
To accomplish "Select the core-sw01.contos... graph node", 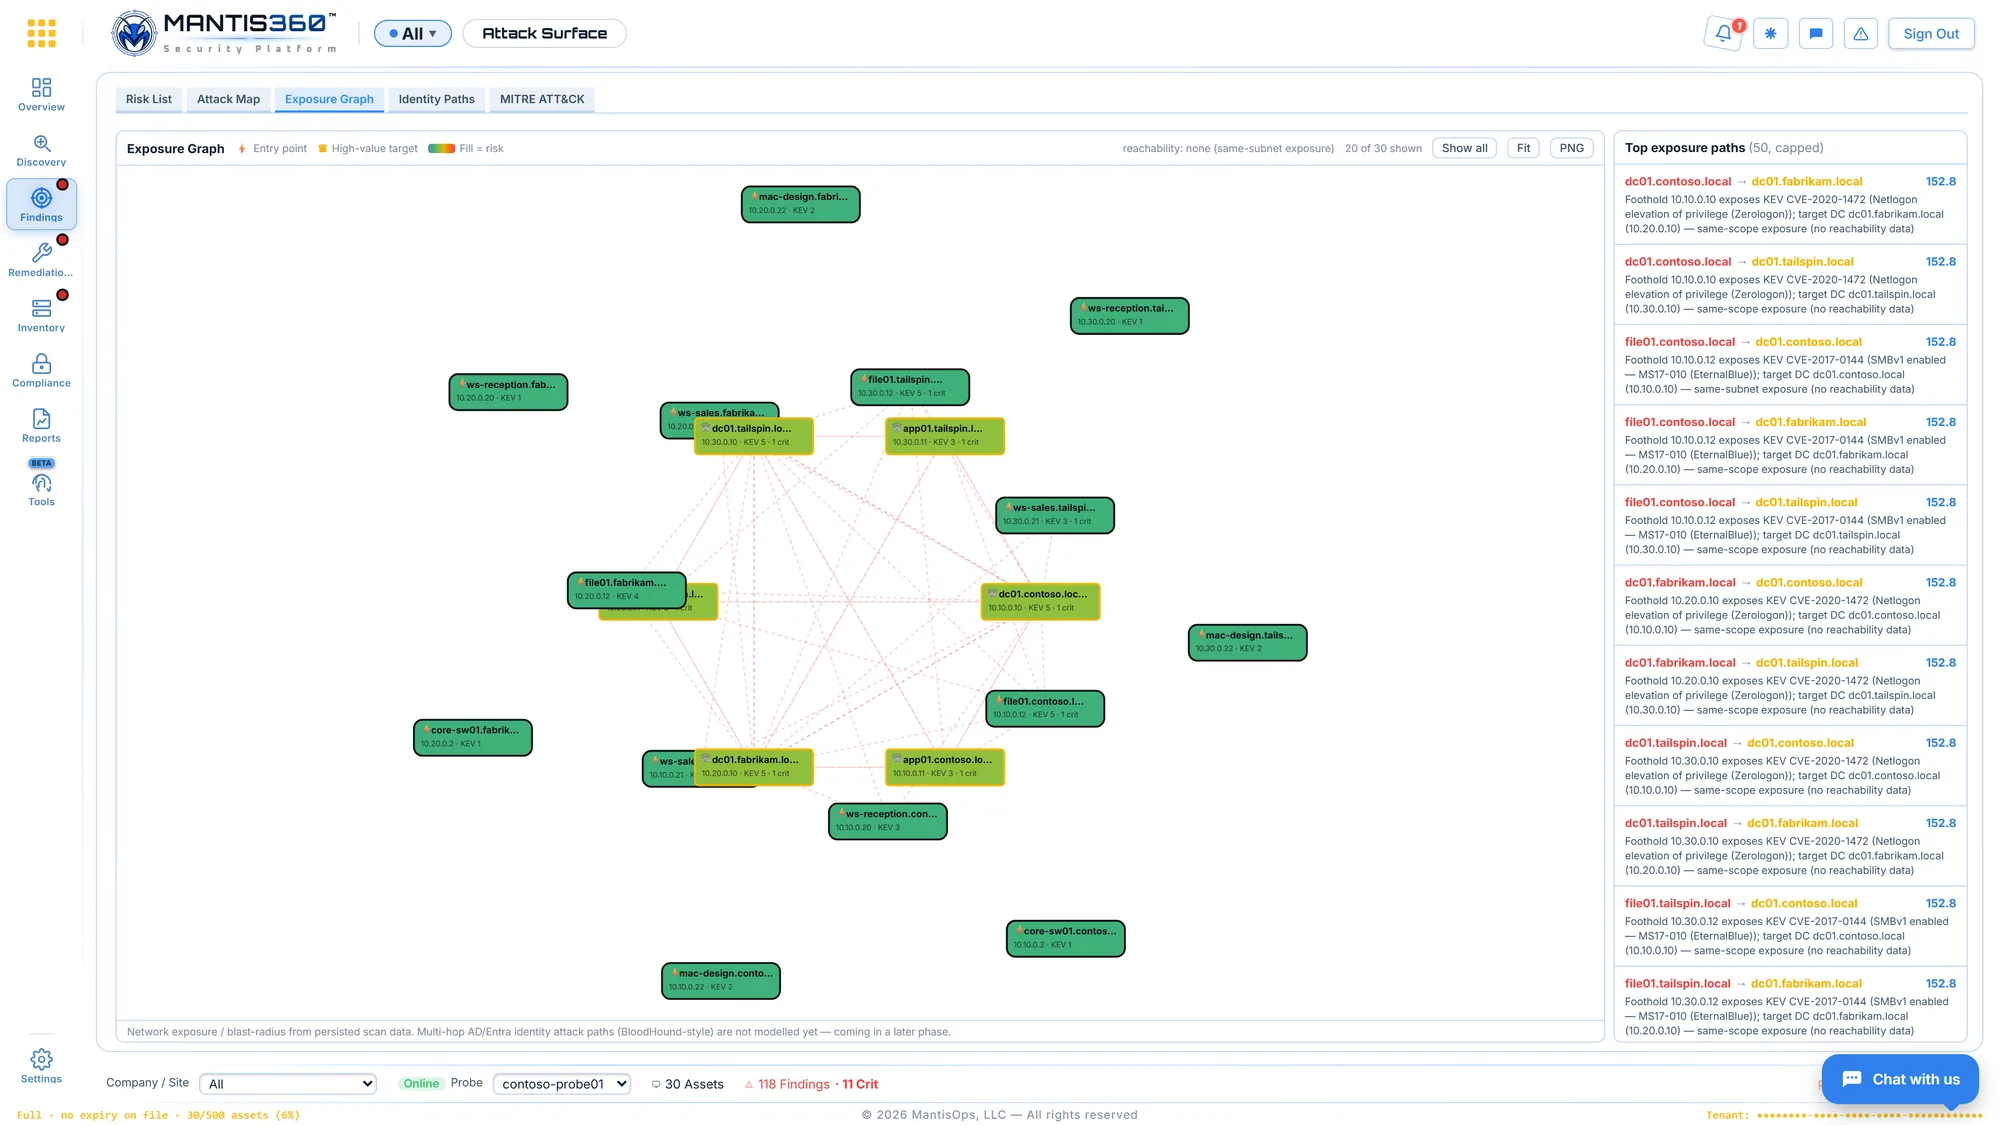I will point(1065,938).
